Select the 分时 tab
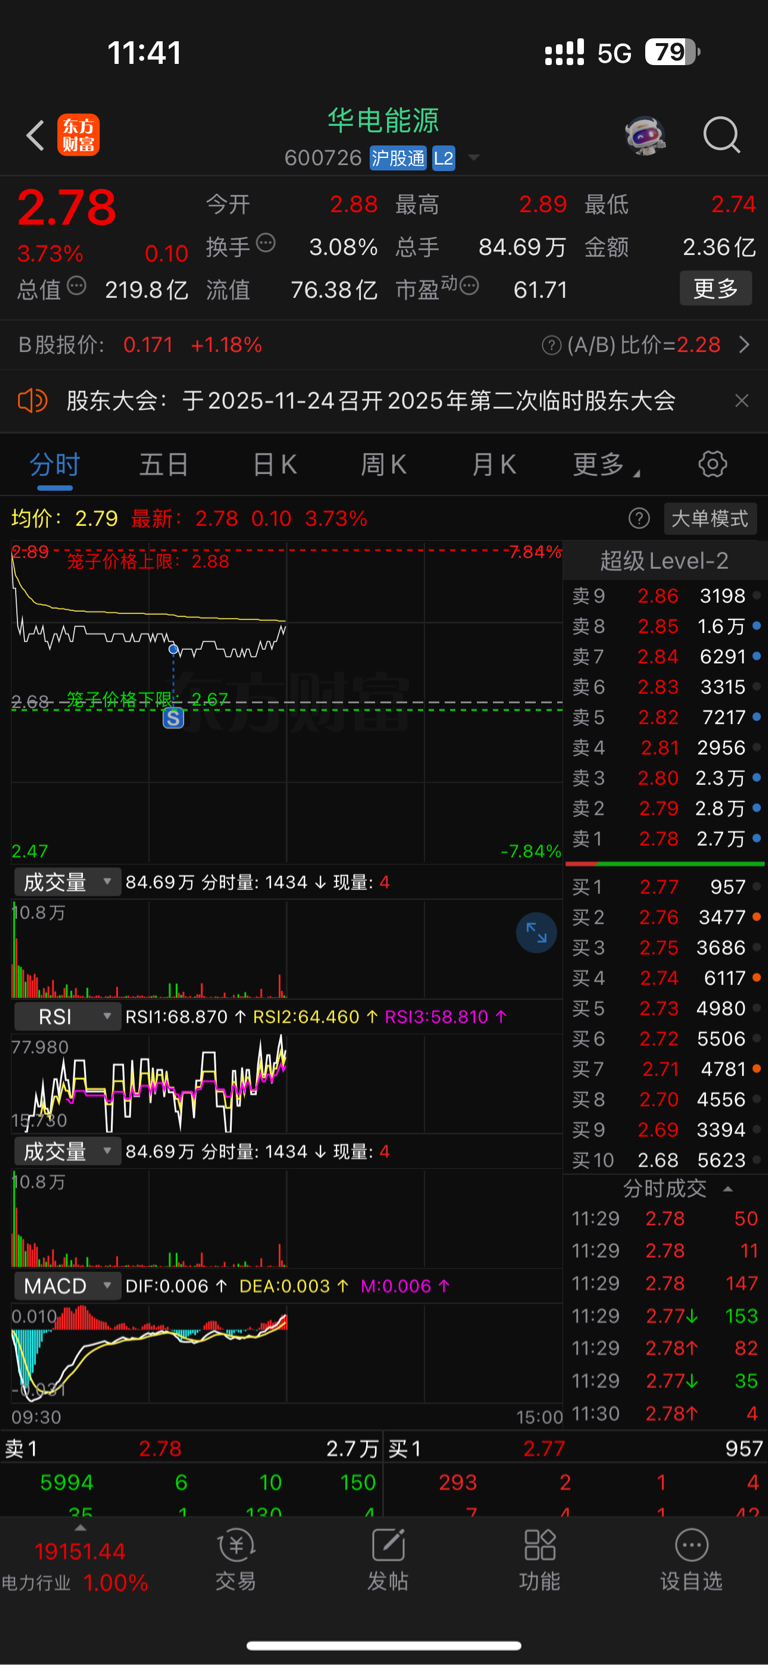 coord(55,465)
